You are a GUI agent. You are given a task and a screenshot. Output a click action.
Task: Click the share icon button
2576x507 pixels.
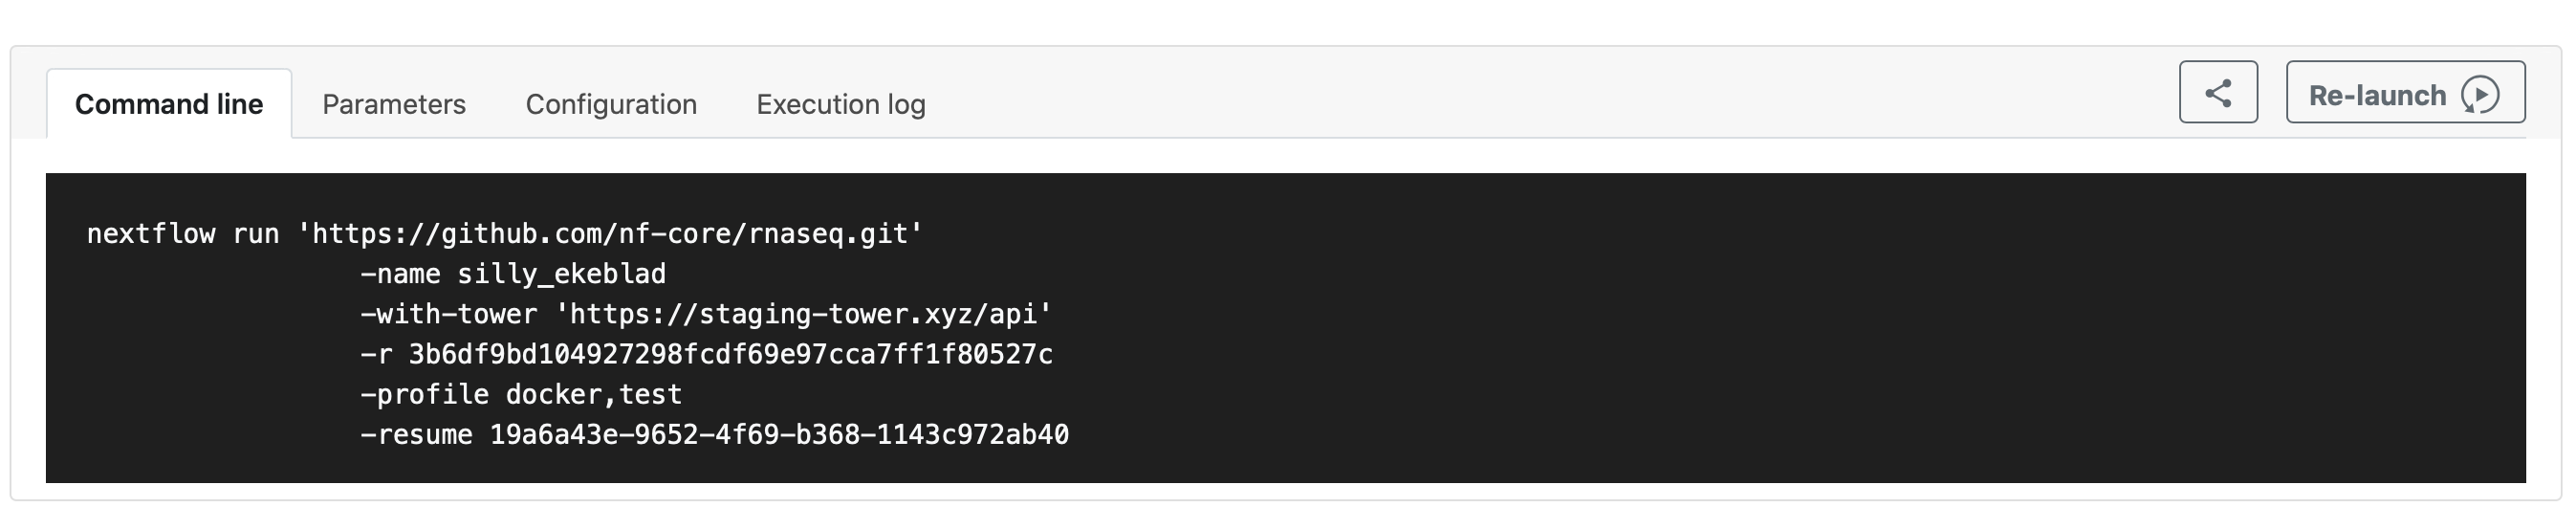pos(2217,93)
